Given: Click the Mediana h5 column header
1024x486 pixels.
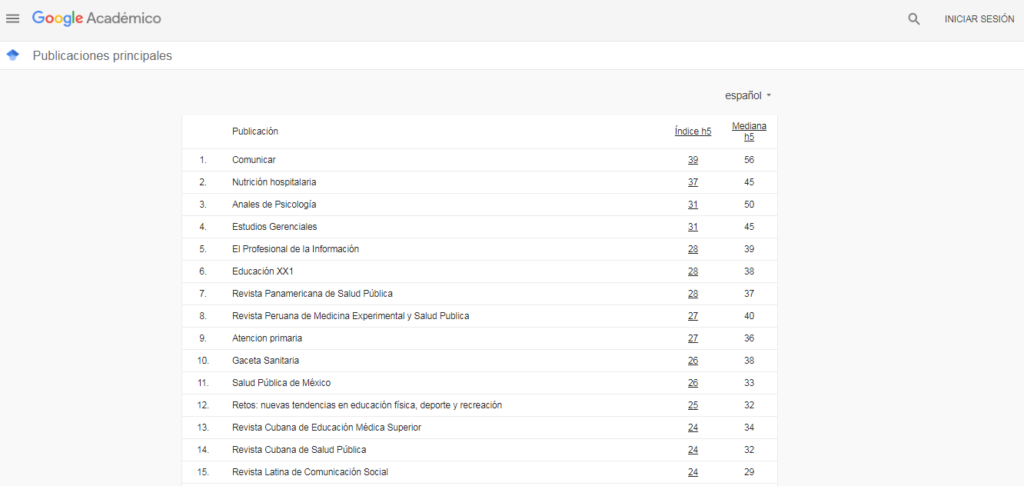Looking at the screenshot, I should coord(749,131).
